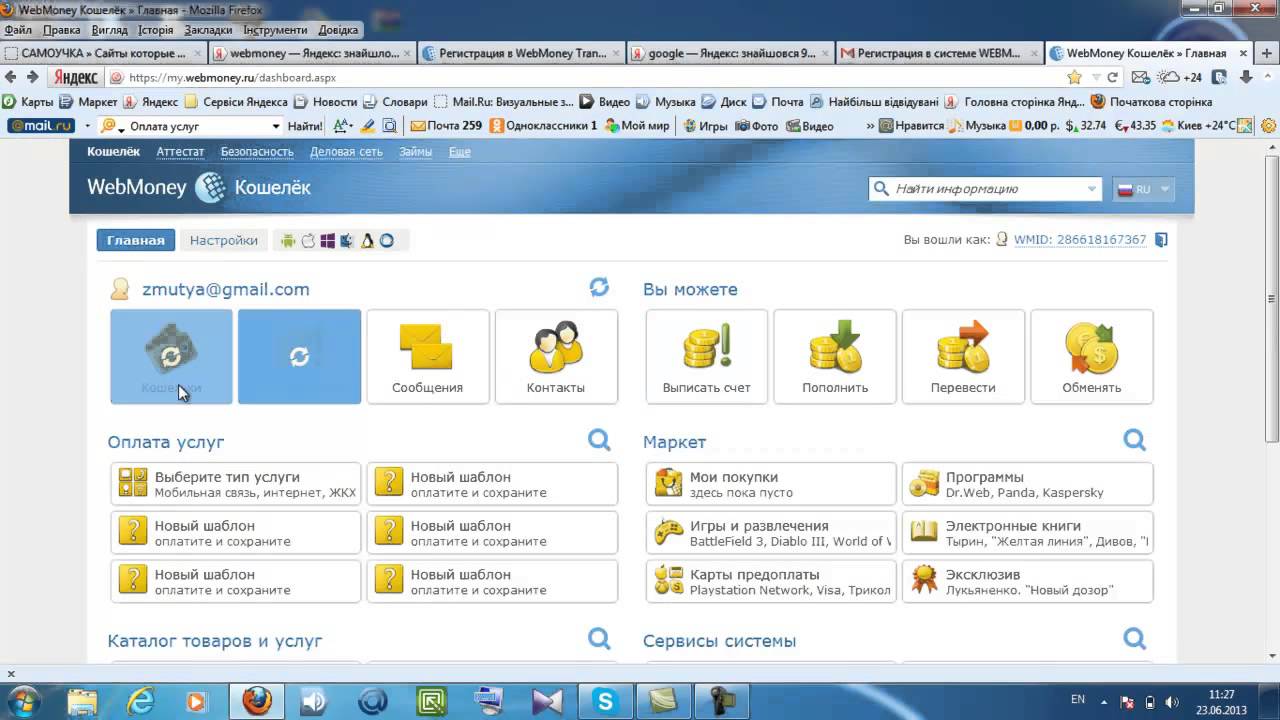
Task: Click search icon beside Сервисы системы heading
Action: [1134, 639]
